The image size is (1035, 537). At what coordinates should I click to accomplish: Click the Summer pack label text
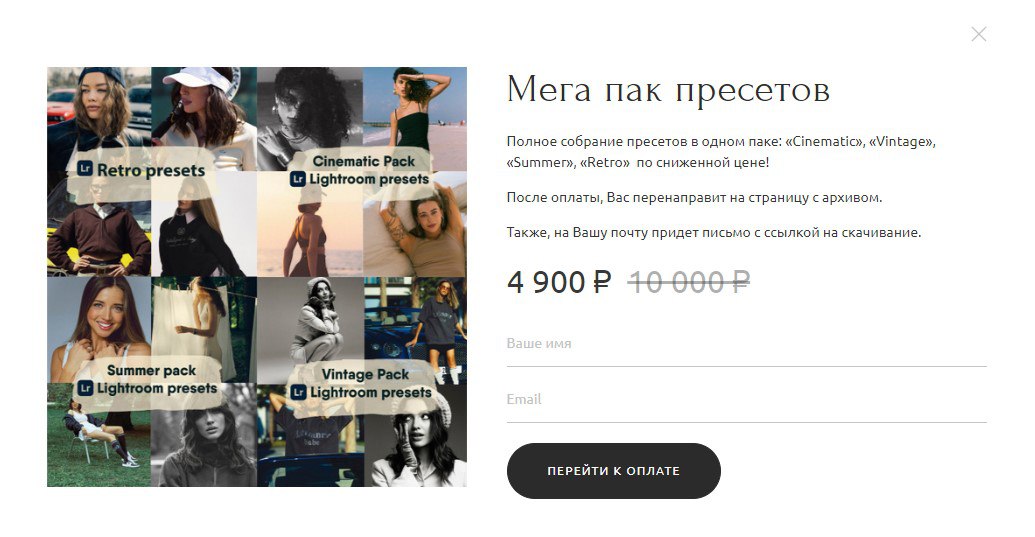(151, 370)
